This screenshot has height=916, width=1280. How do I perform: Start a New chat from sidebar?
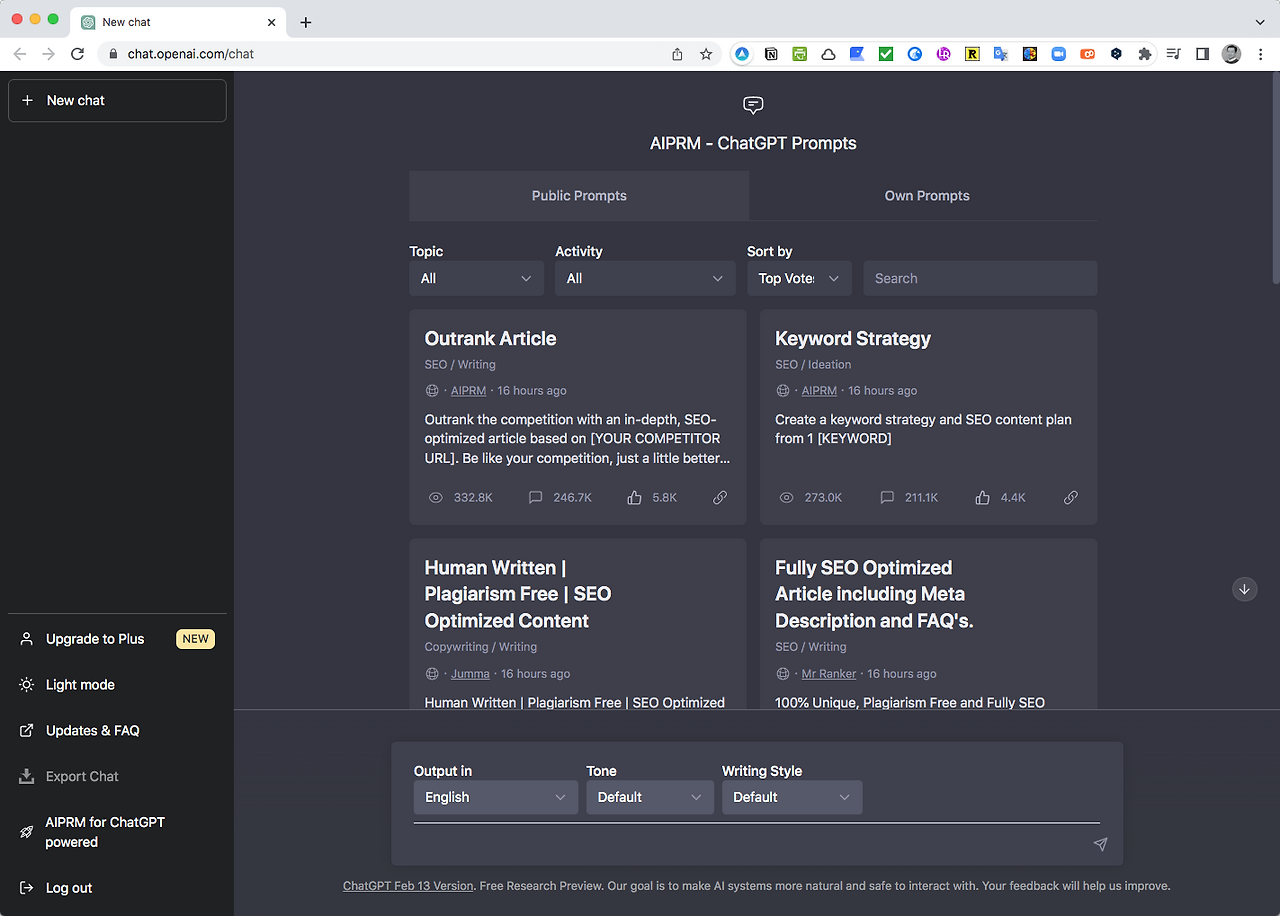point(117,101)
